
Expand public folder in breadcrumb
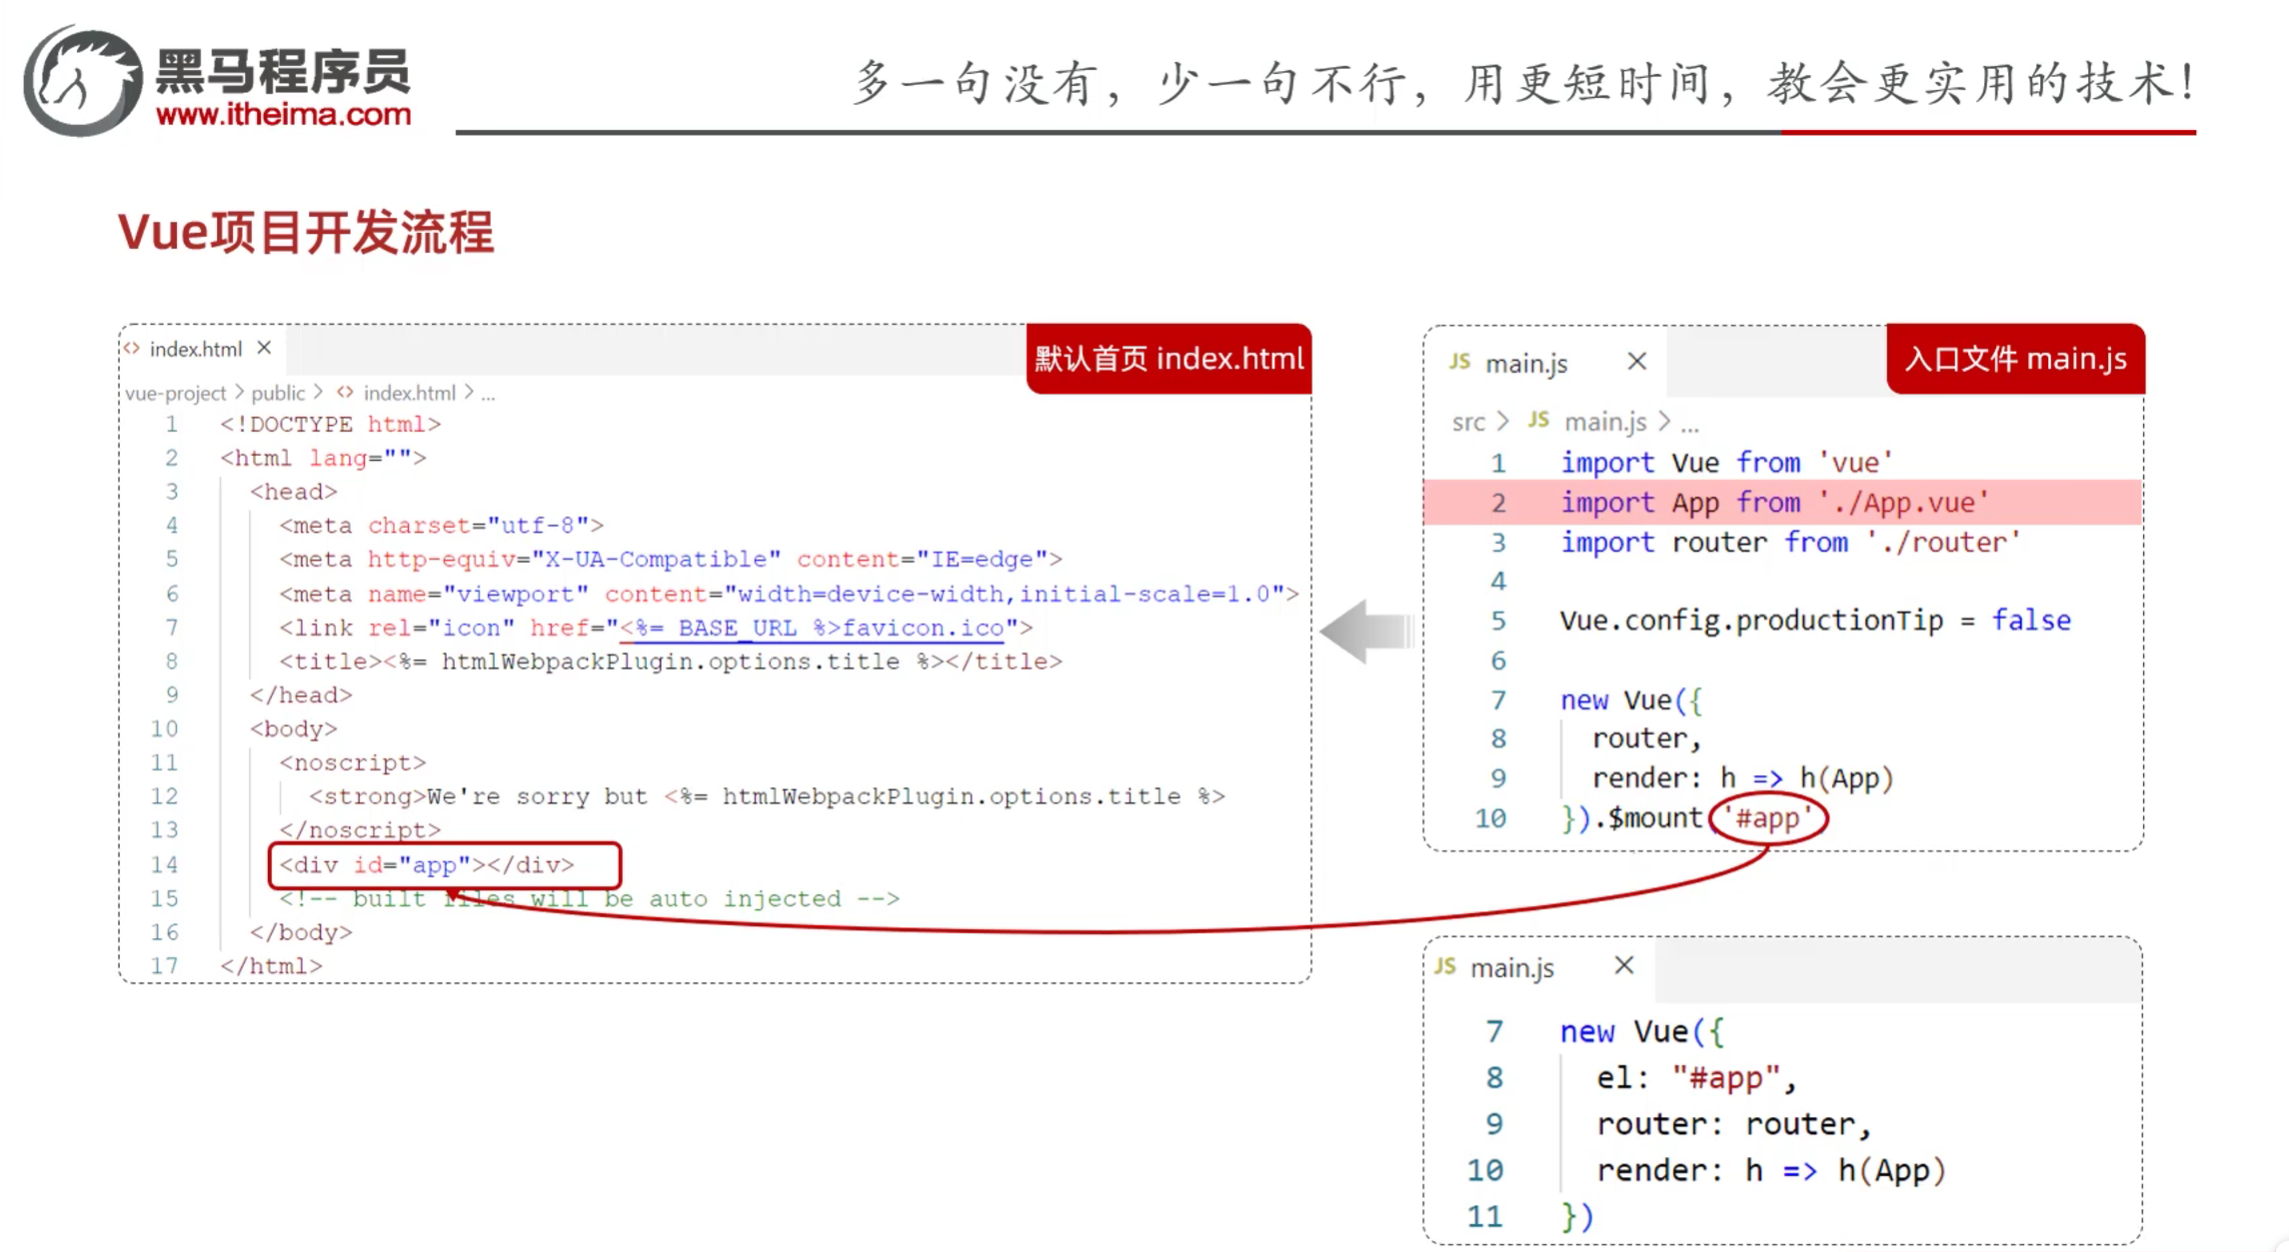coord(278,393)
